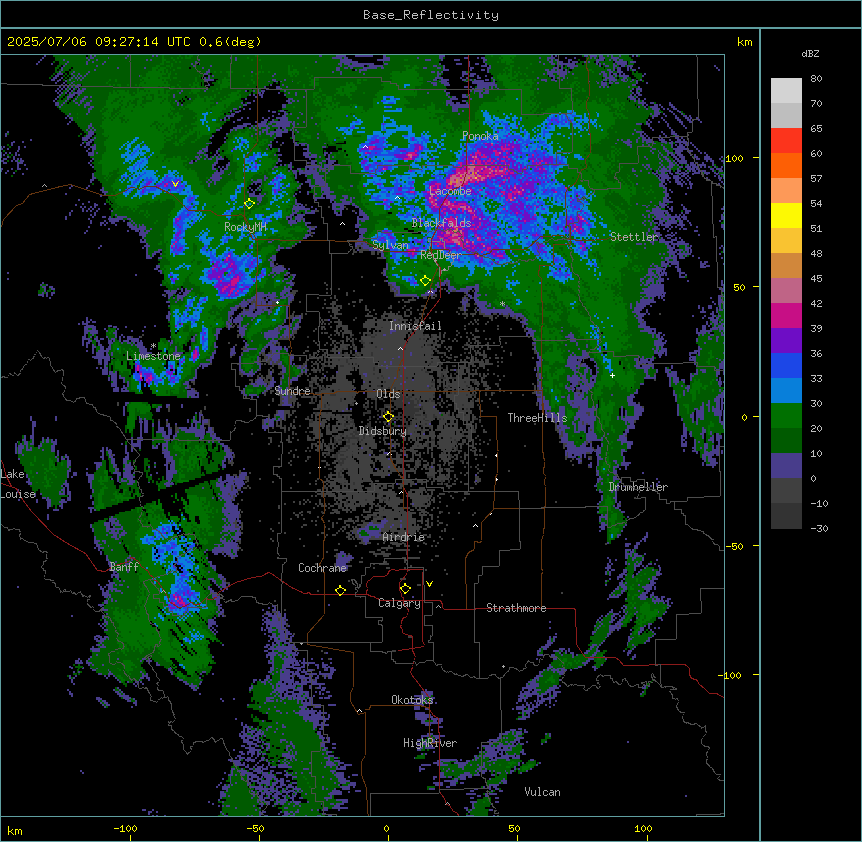
Task: Click the Strathmore city label
Action: coord(516,608)
